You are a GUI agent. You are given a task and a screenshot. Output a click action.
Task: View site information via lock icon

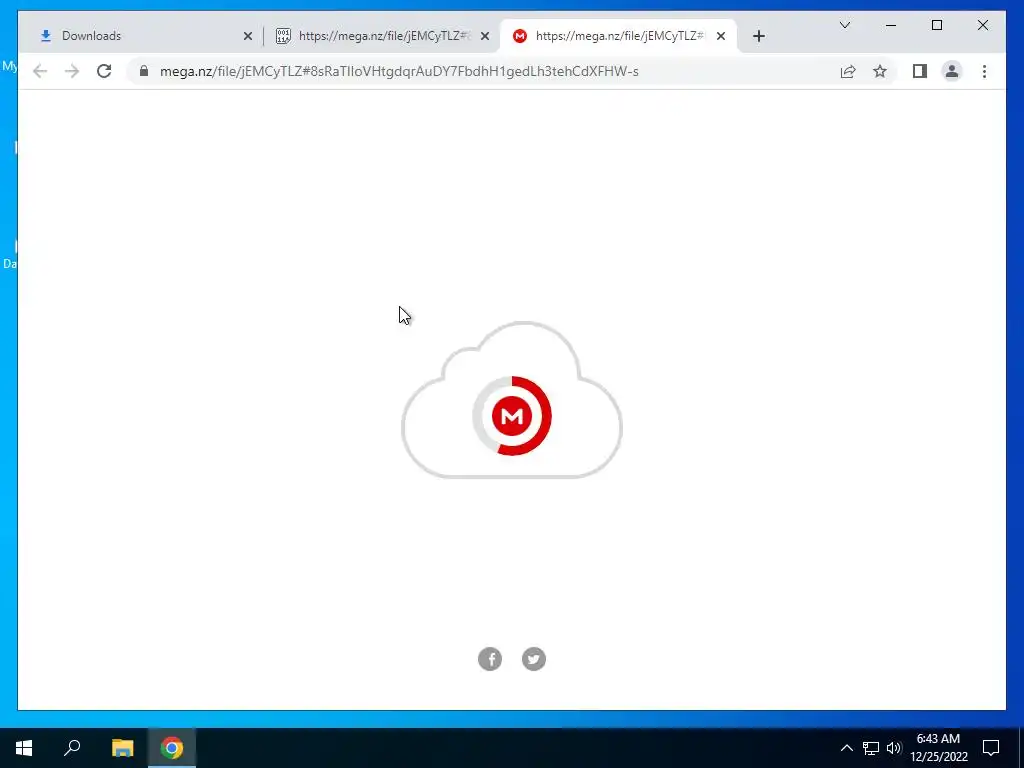tap(144, 71)
